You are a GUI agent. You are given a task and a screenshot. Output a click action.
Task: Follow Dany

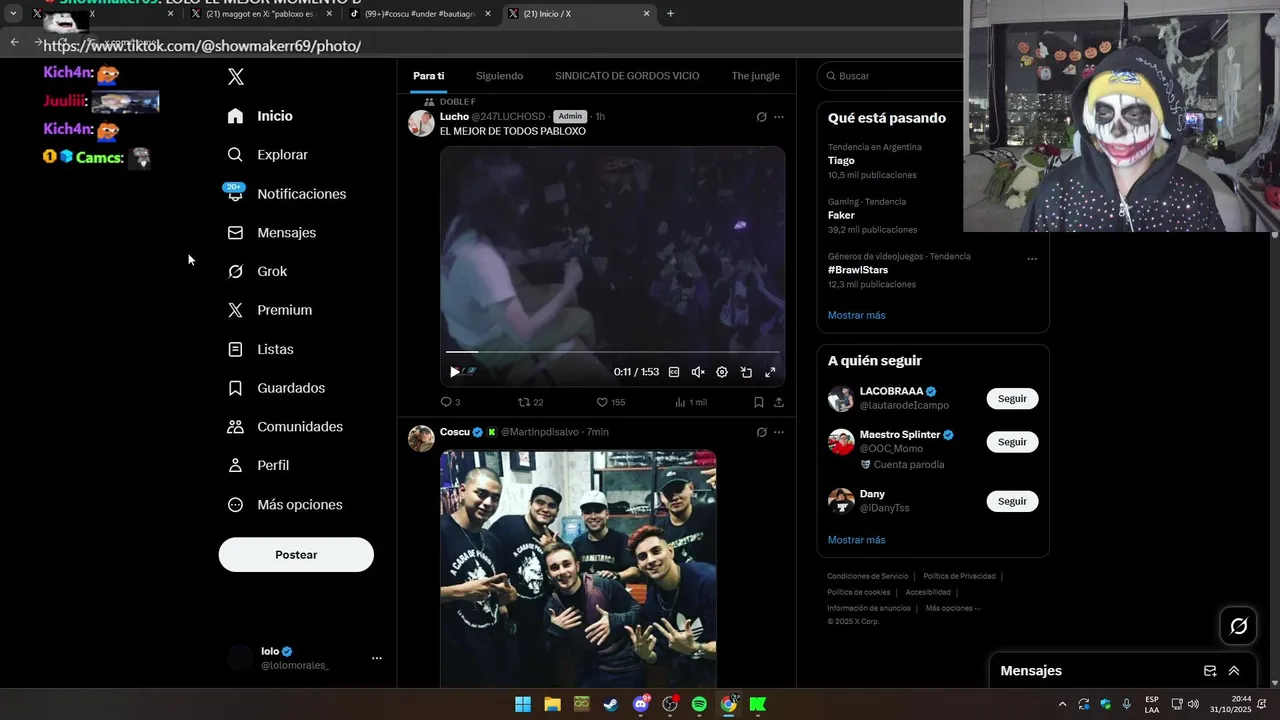click(x=1012, y=501)
